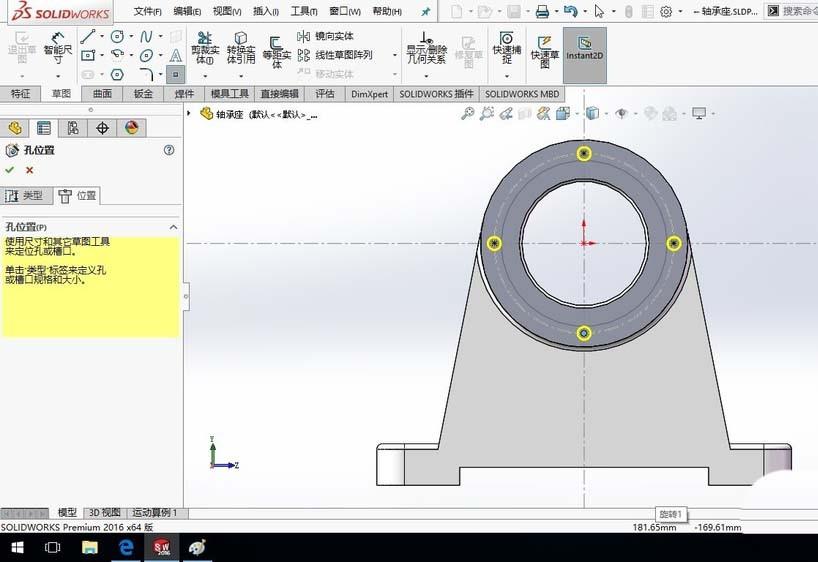
Task: Select the Rectangle sketch tool
Action: [88, 55]
